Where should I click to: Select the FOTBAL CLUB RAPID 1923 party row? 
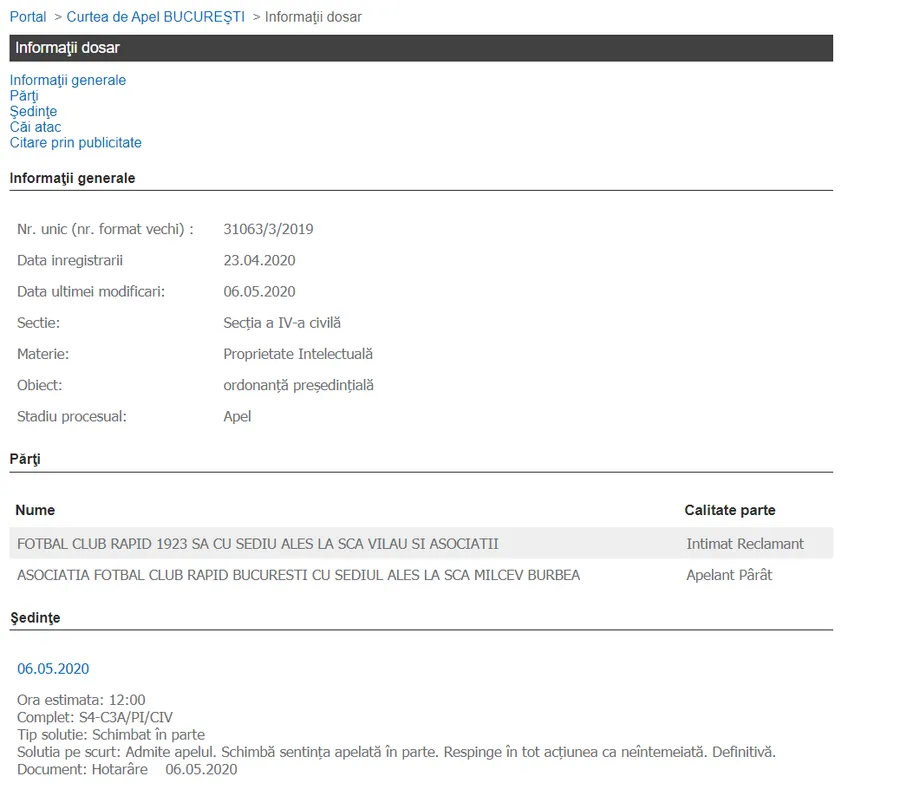pos(258,544)
